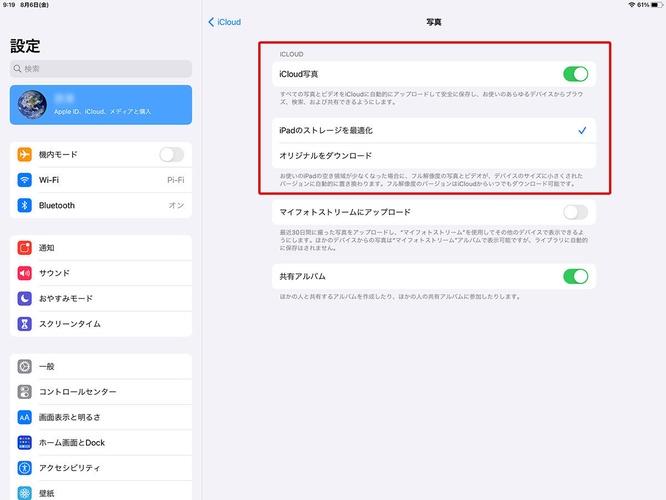Tap the battery icon in status bar
The width and height of the screenshot is (666, 500).
click(x=656, y=5)
